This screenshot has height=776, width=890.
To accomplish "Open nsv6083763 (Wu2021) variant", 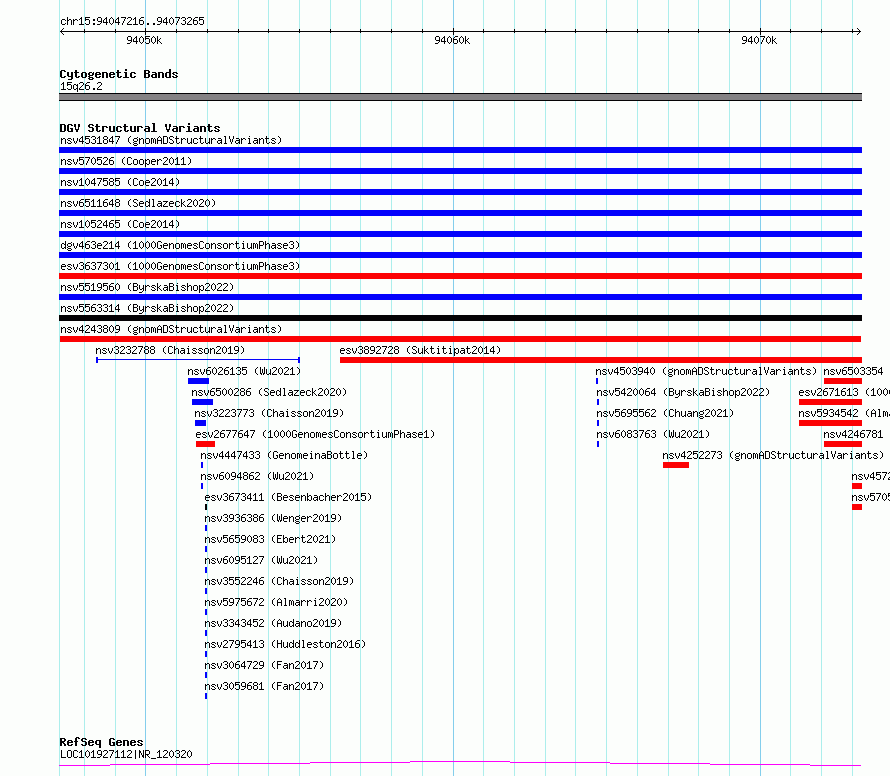I will [x=653, y=434].
